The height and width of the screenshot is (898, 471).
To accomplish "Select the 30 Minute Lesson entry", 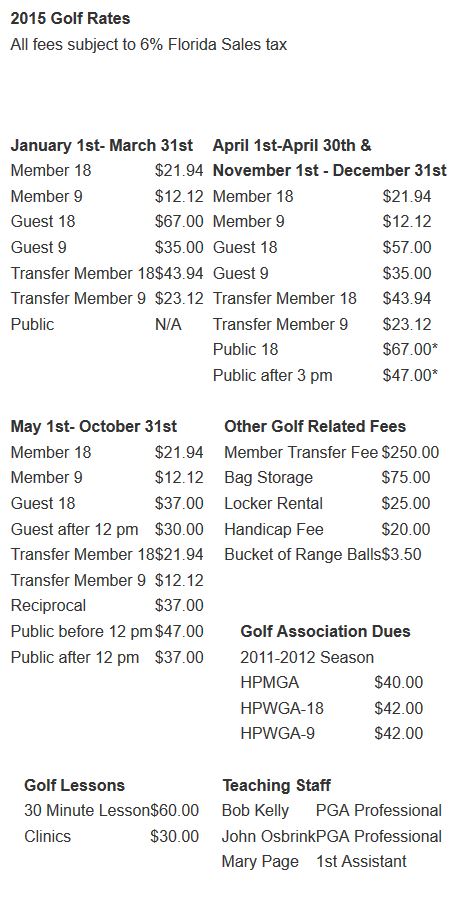I will (x=112, y=810).
